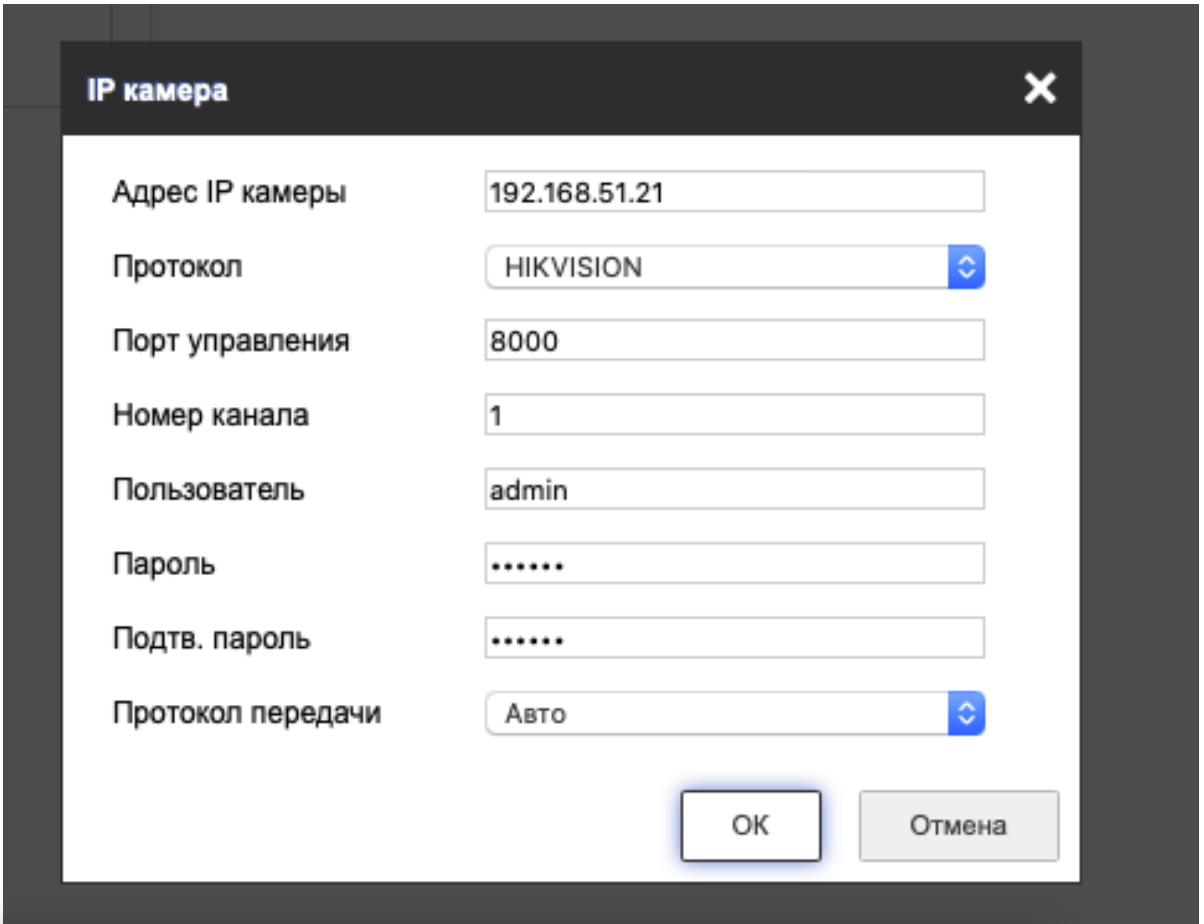Click the Подтв. пароль label
The height and width of the screenshot is (924, 1204).
pyautogui.click(x=211, y=639)
